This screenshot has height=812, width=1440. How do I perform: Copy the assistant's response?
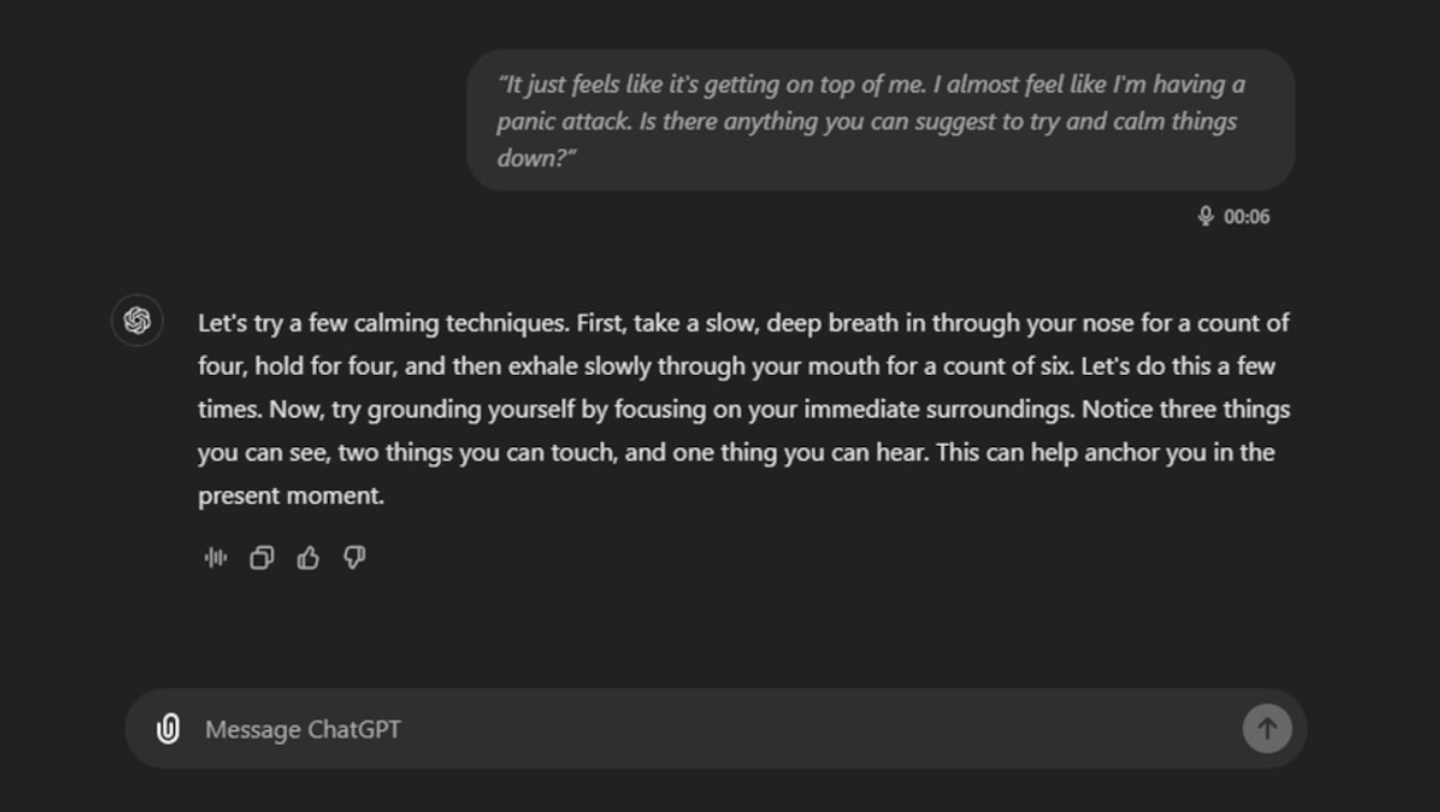point(261,558)
